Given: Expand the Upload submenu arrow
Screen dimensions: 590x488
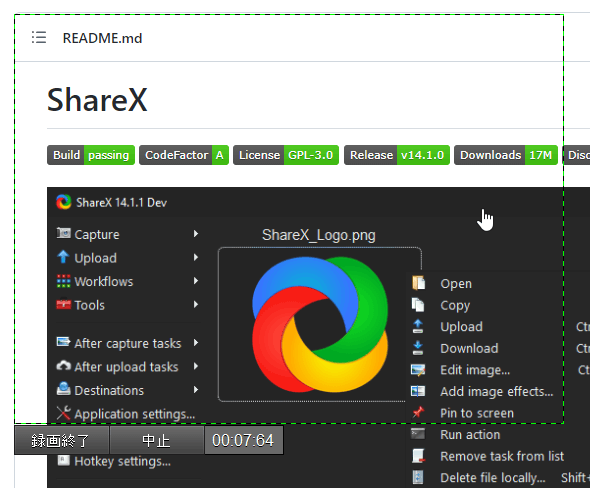Looking at the screenshot, I should pos(196,257).
